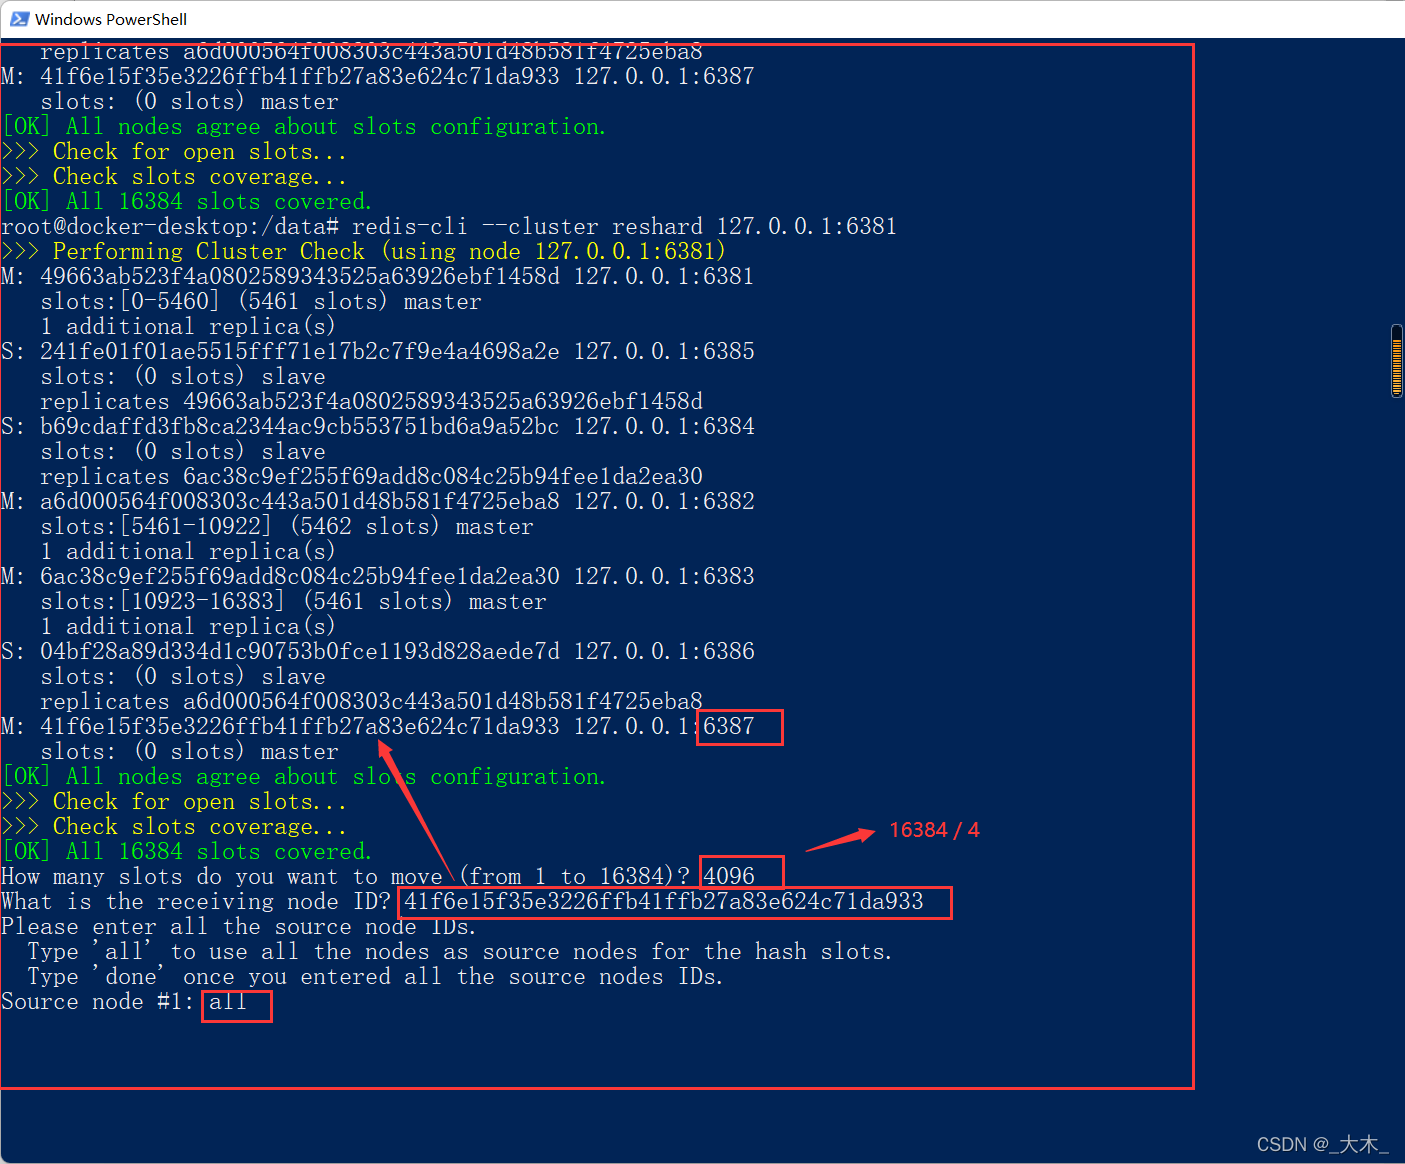Click the address 127.0.0.1:6382

(664, 501)
